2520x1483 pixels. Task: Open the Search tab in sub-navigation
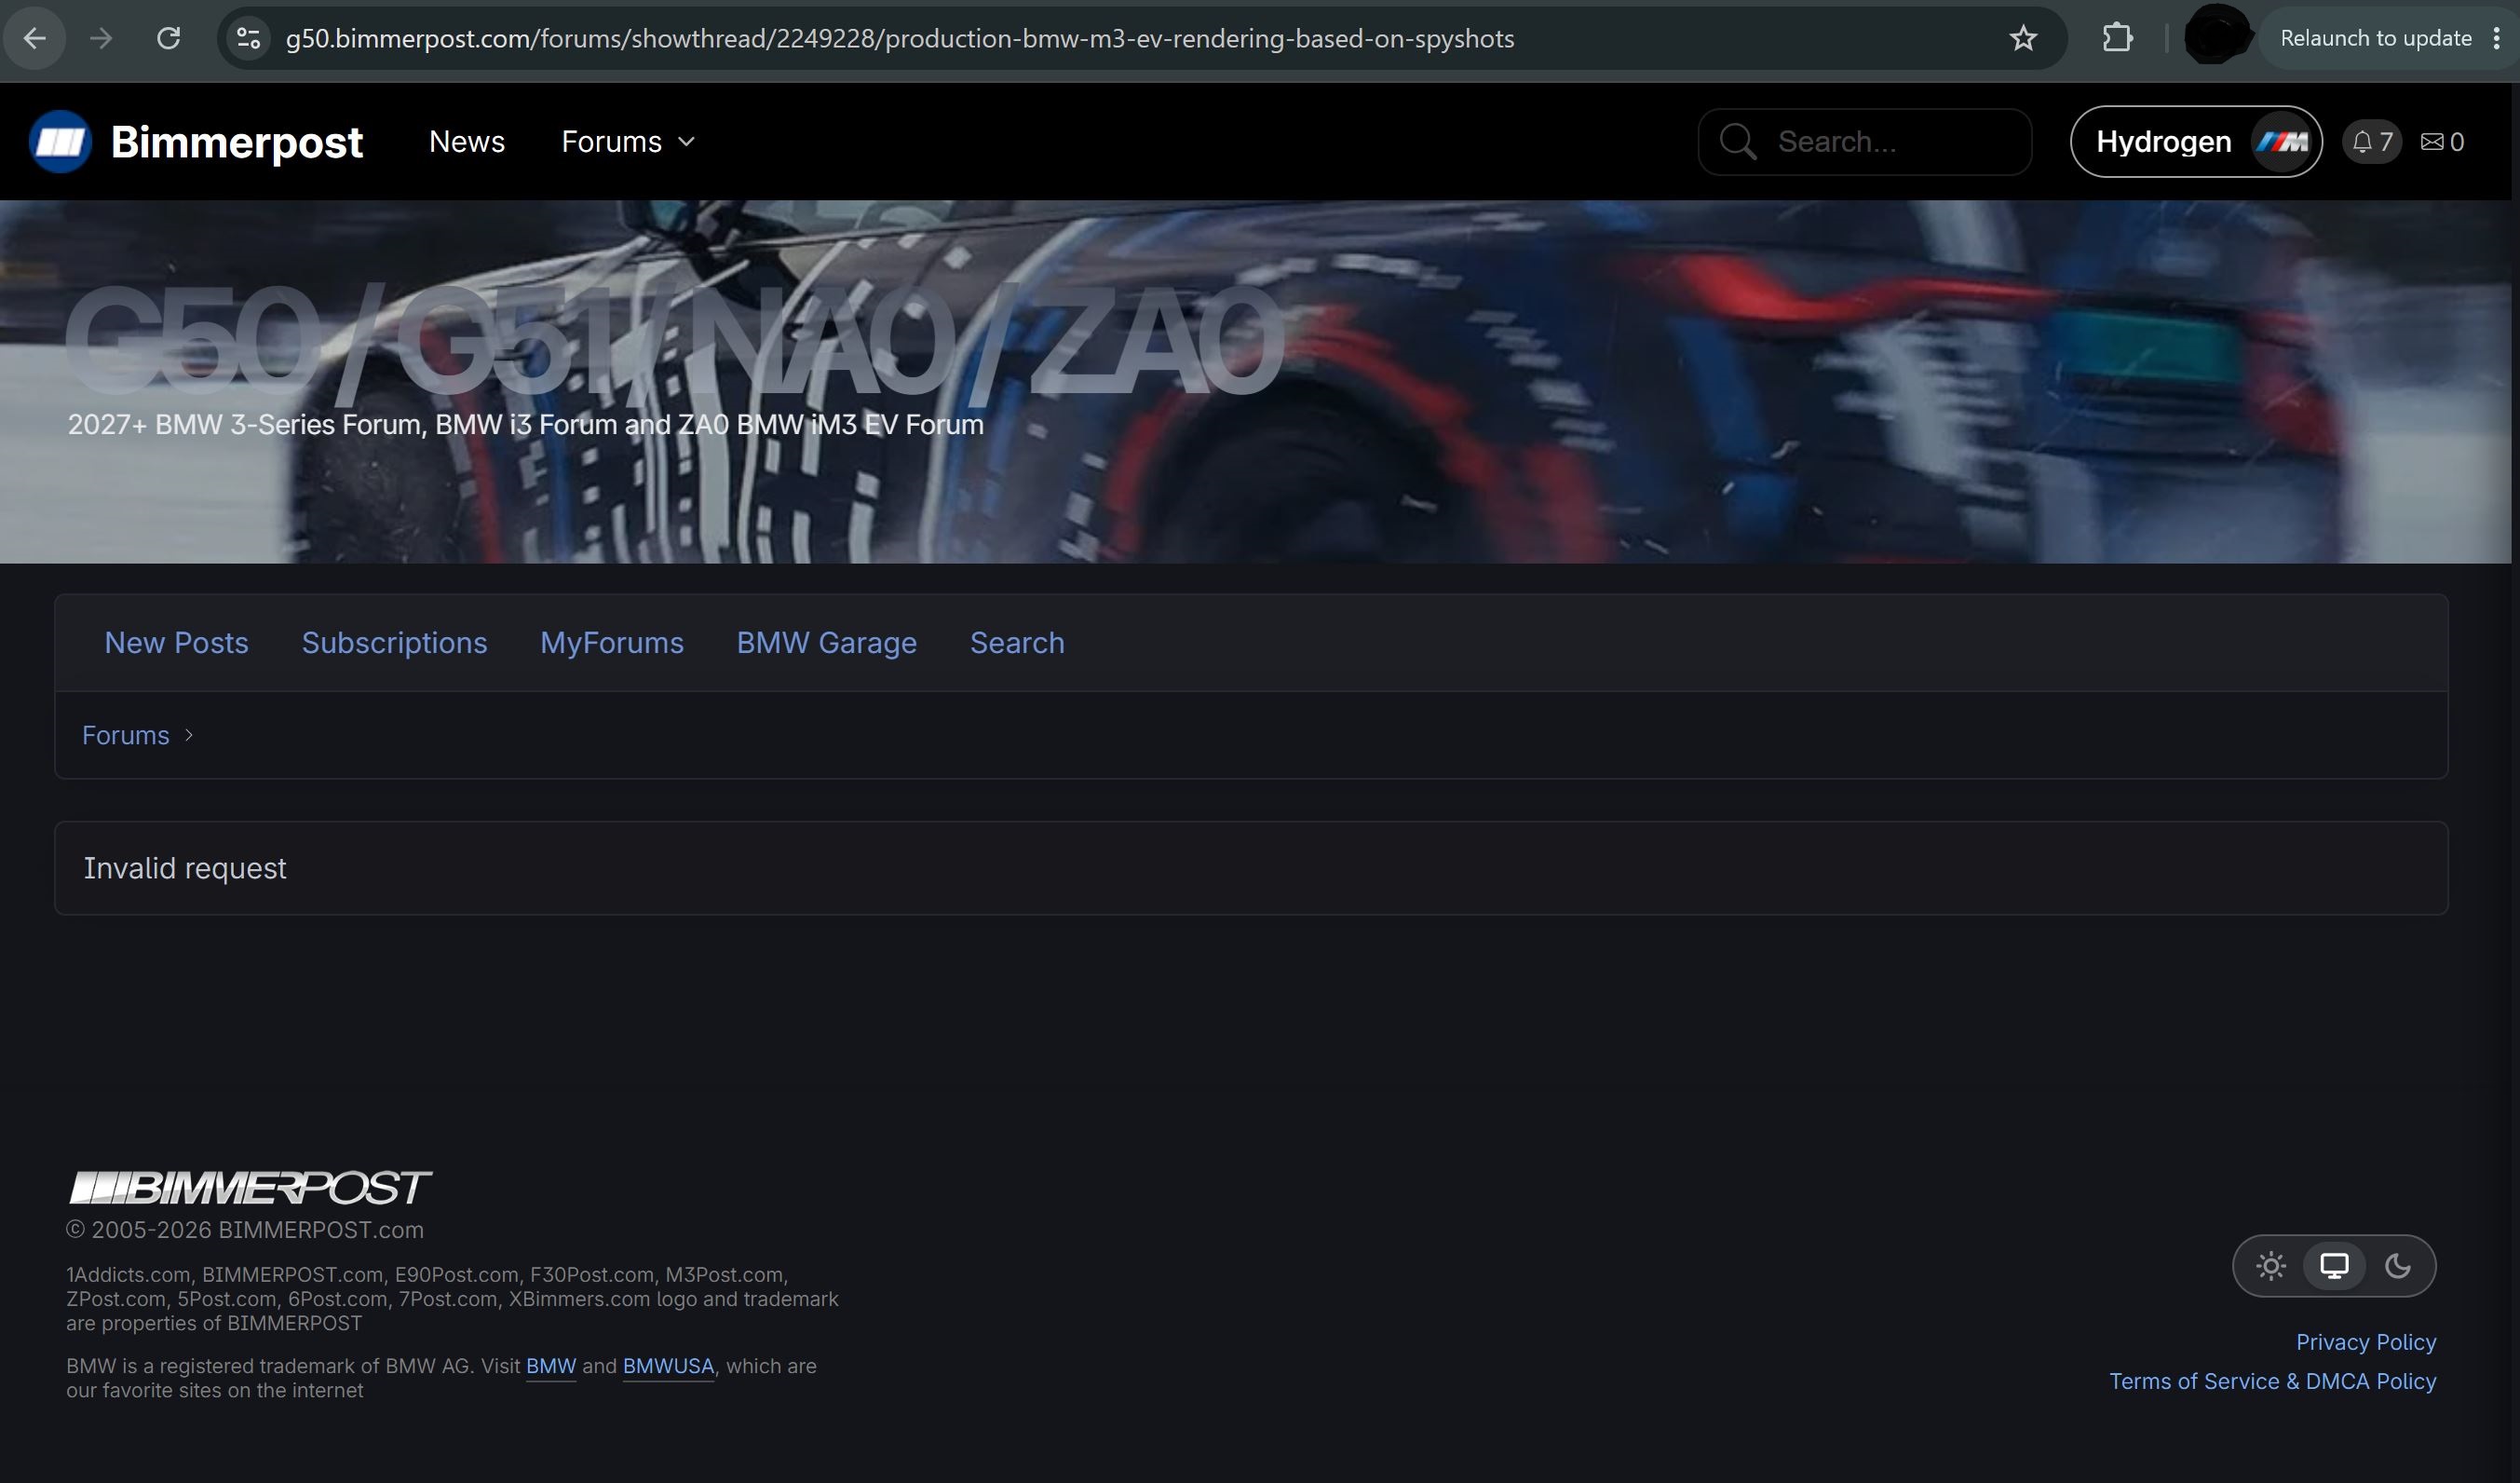1017,643
